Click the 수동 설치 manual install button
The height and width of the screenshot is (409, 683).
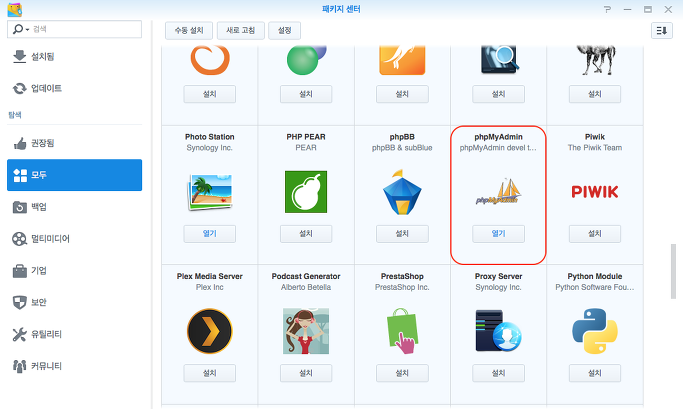pos(189,30)
